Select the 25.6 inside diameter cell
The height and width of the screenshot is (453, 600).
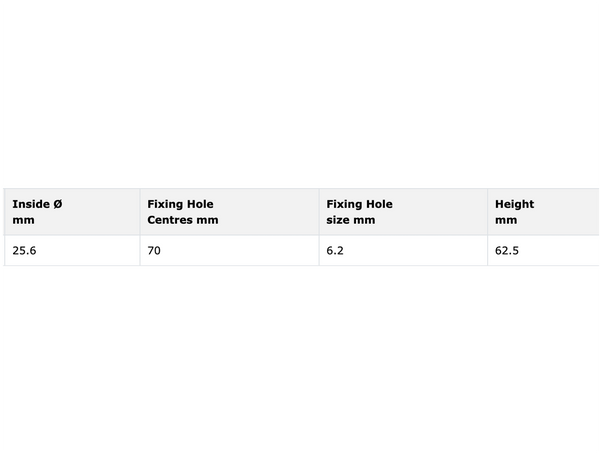[x=72, y=250]
